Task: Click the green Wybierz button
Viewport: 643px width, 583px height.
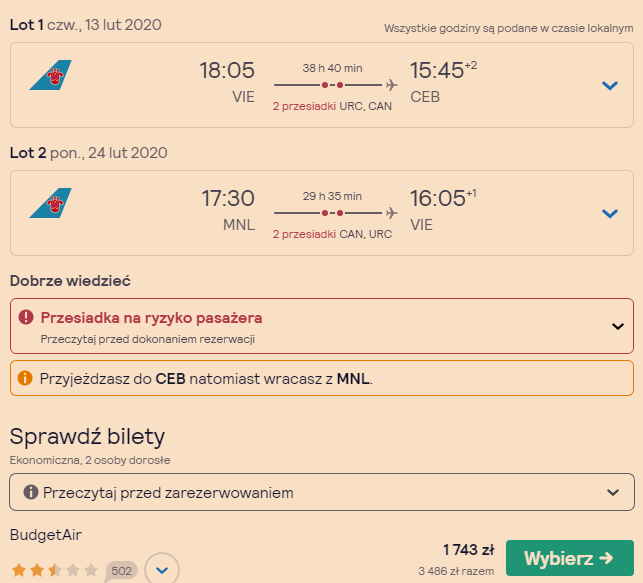Action: (570, 558)
